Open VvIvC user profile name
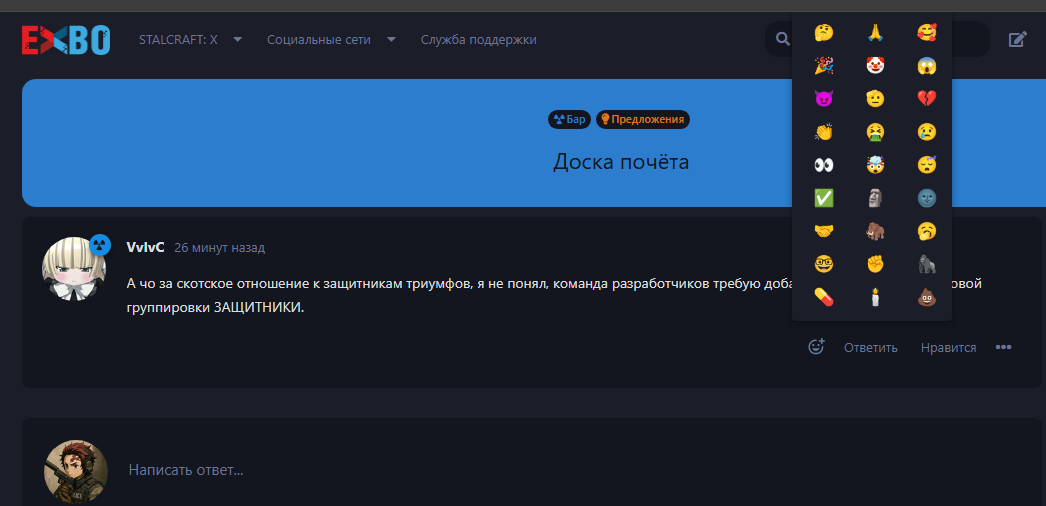Image resolution: width=1046 pixels, height=506 pixels. pos(145,247)
